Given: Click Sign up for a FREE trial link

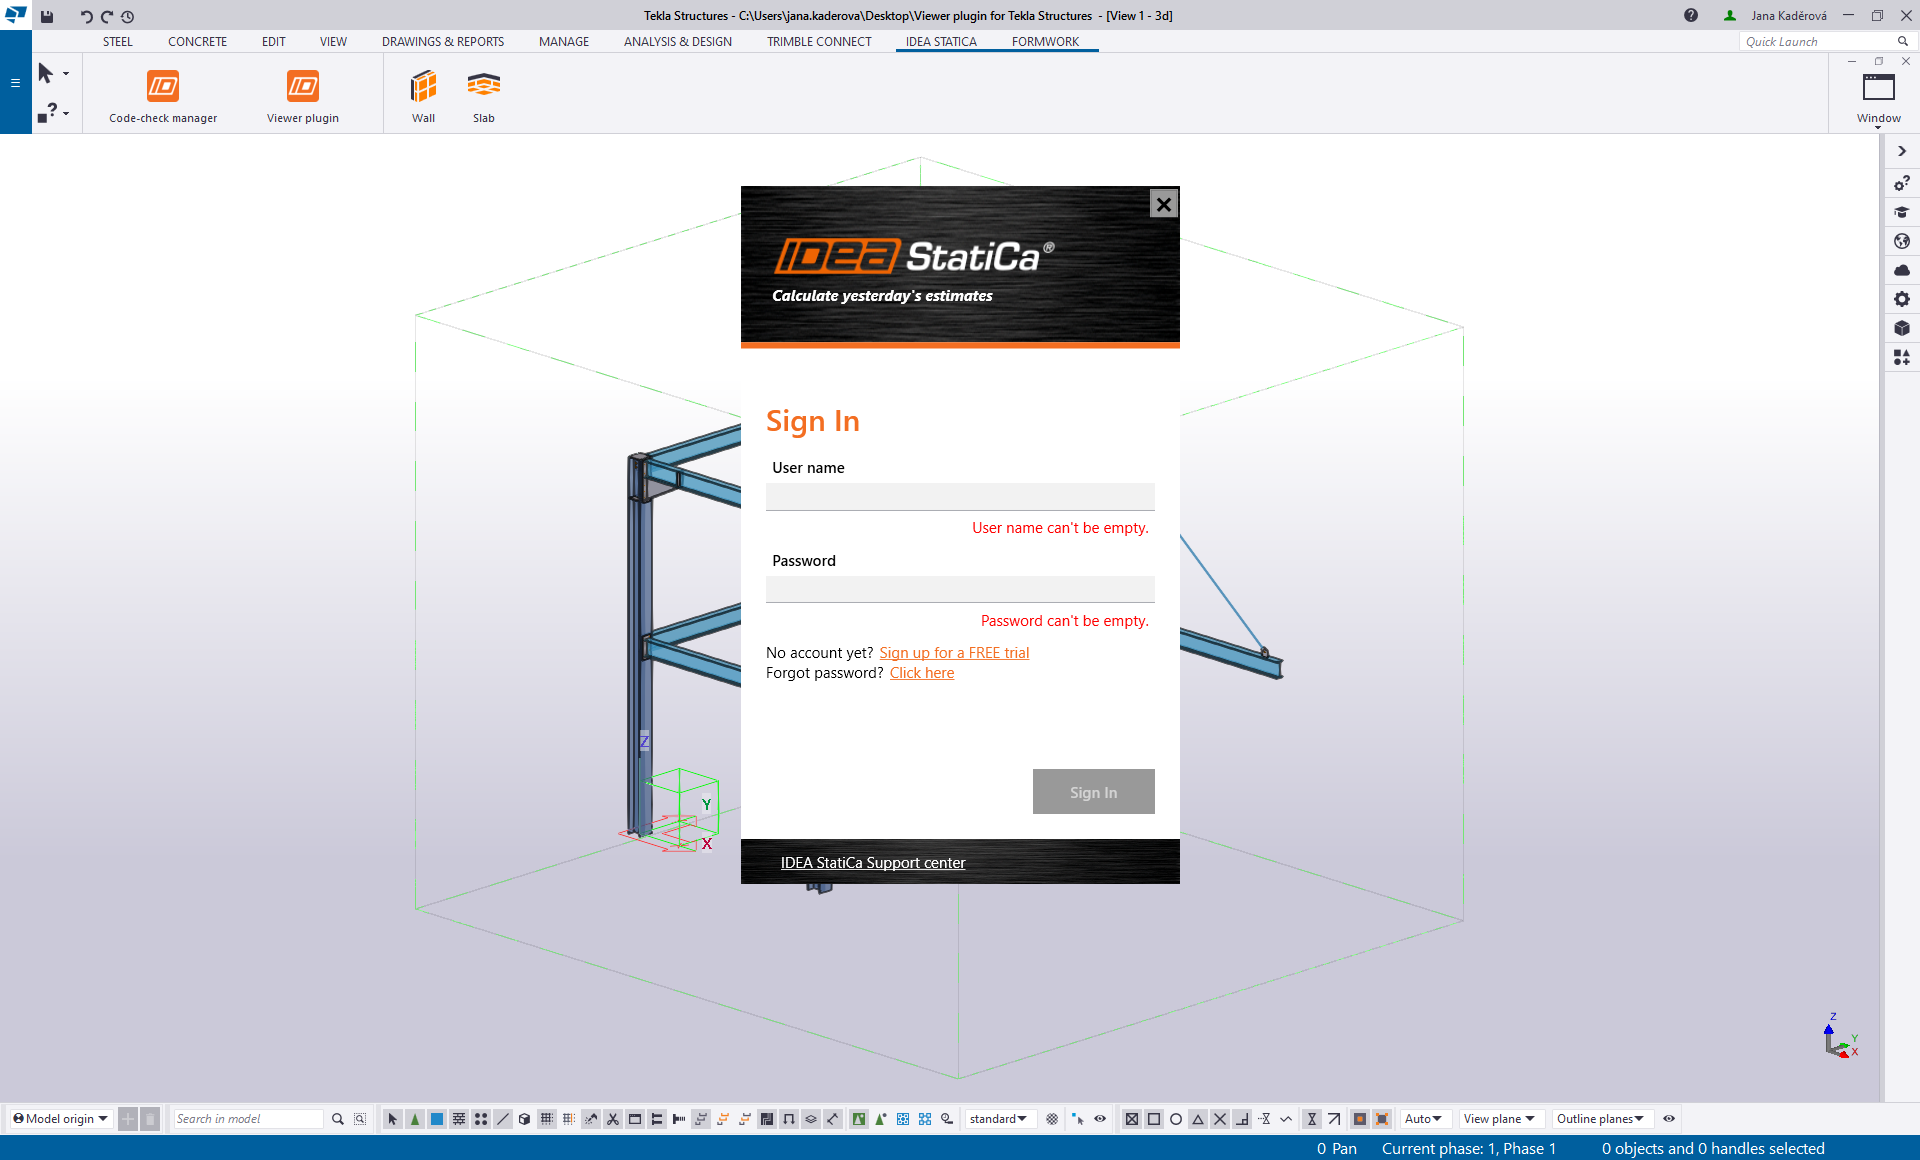Looking at the screenshot, I should tap(954, 653).
